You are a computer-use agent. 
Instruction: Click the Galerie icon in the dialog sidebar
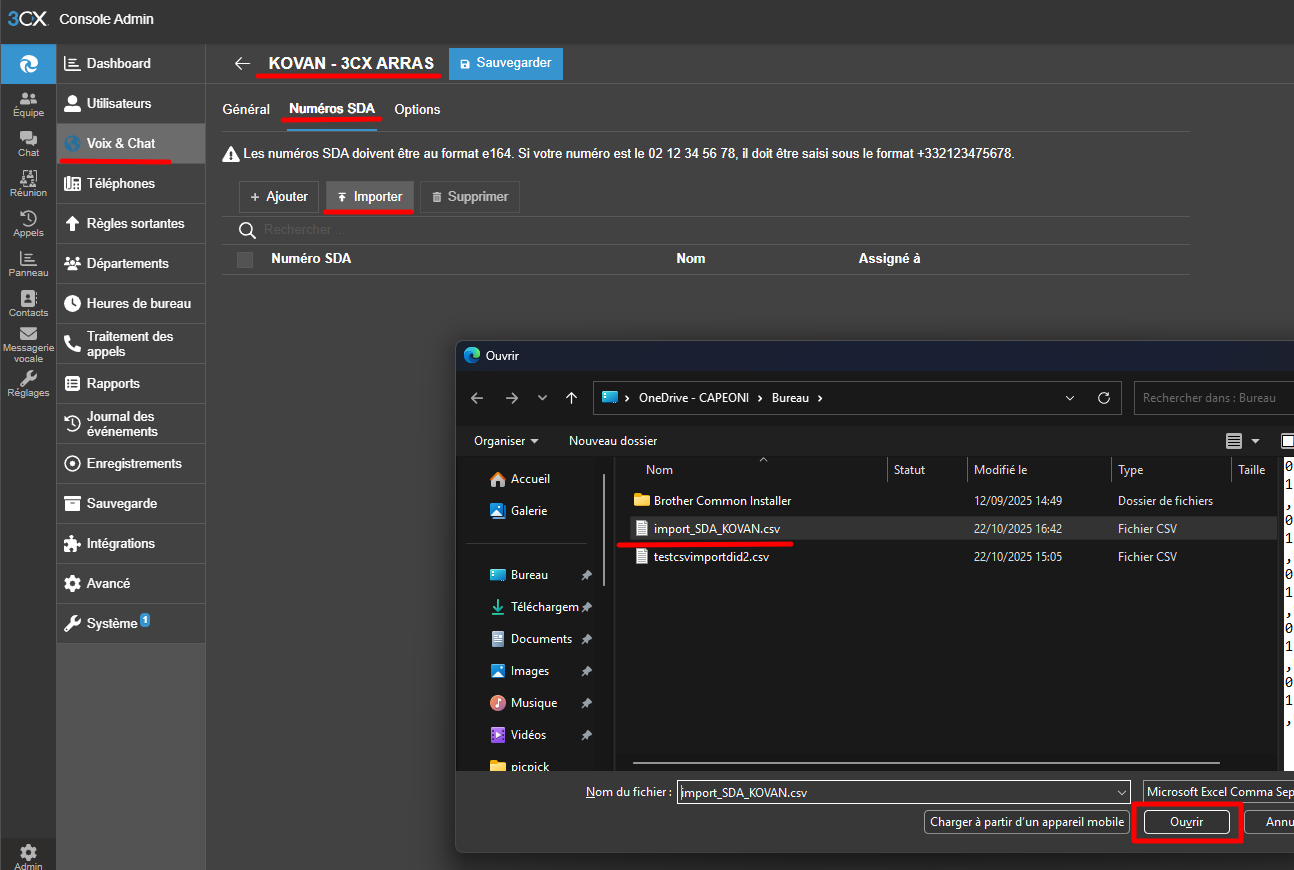coord(498,511)
